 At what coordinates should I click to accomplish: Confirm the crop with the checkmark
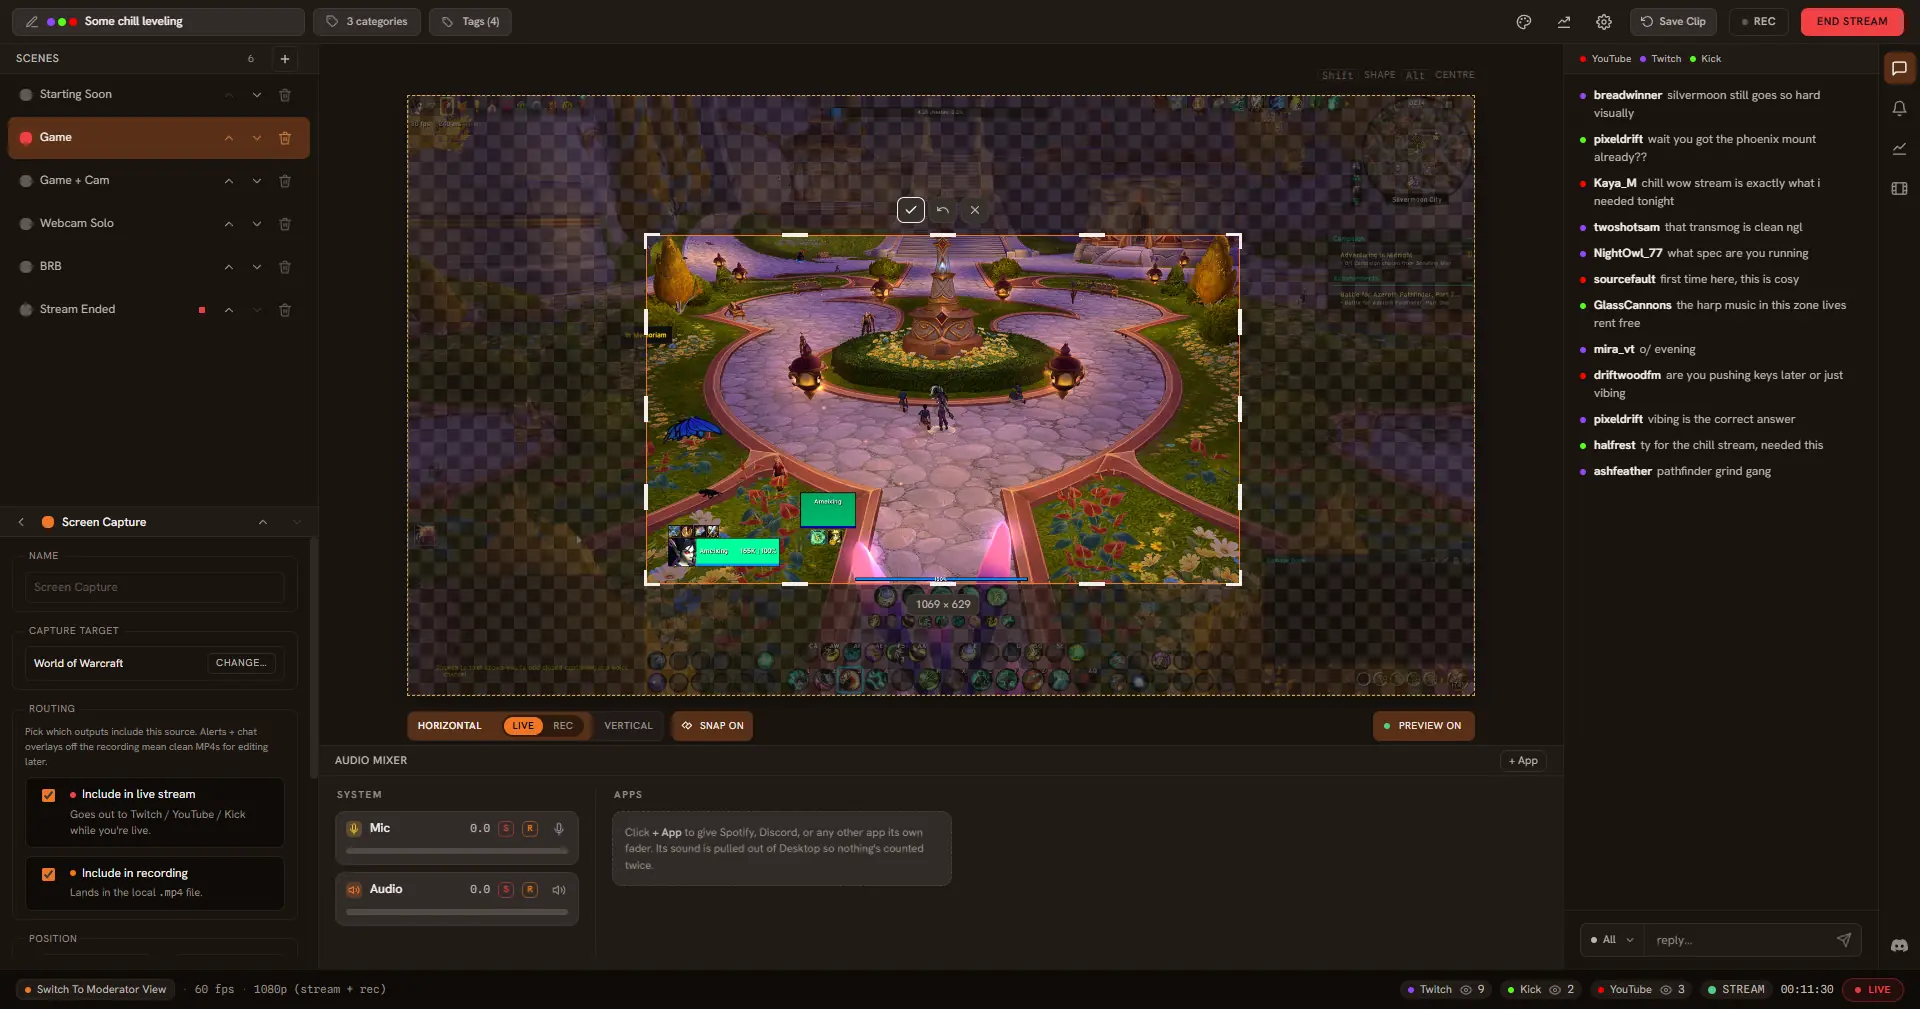(x=910, y=210)
